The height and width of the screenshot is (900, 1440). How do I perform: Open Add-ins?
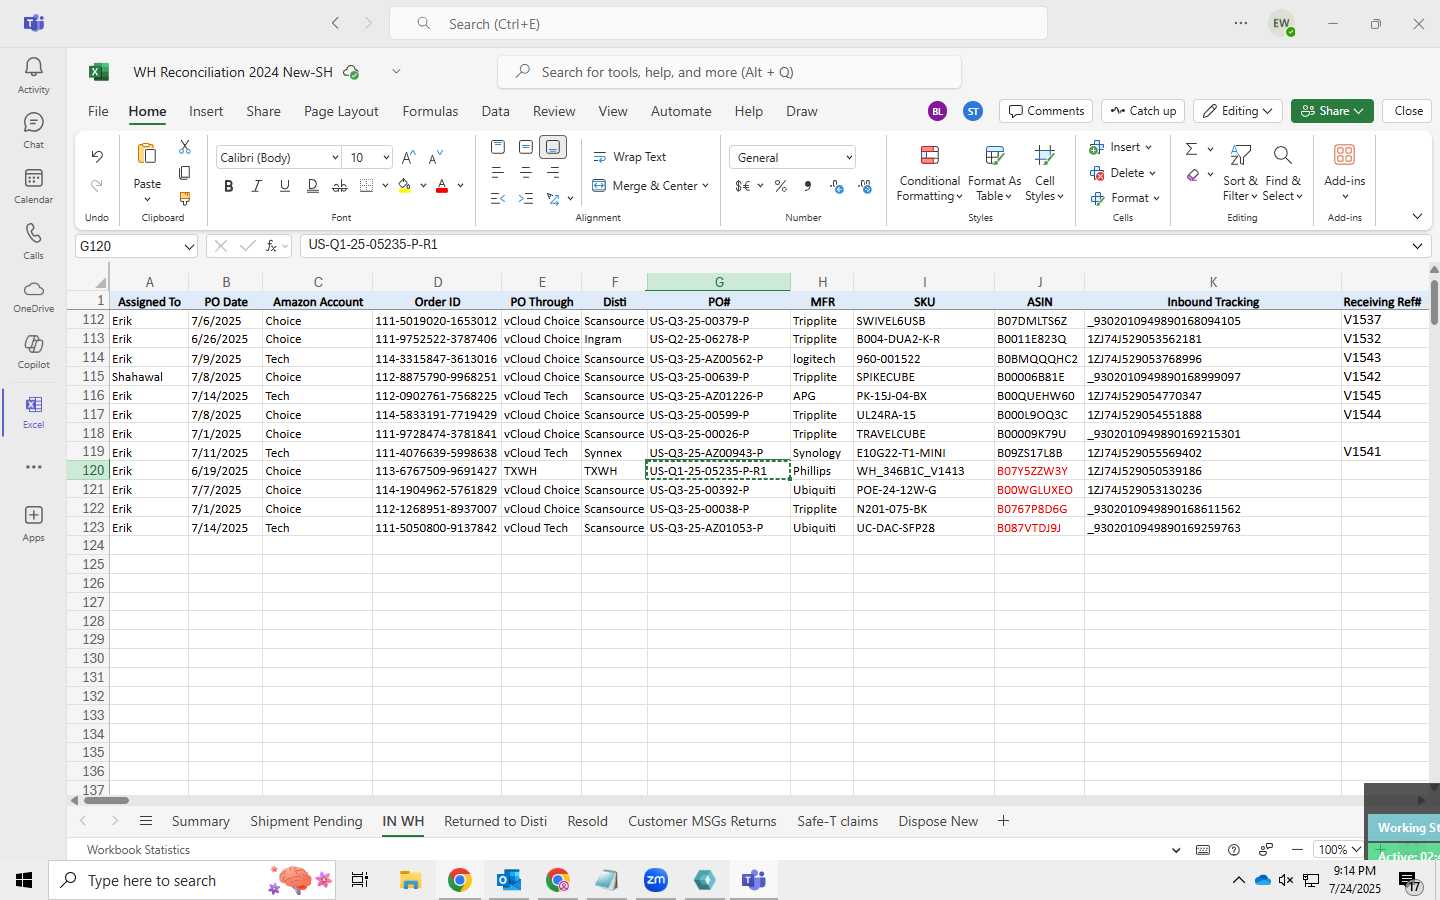1344,172
